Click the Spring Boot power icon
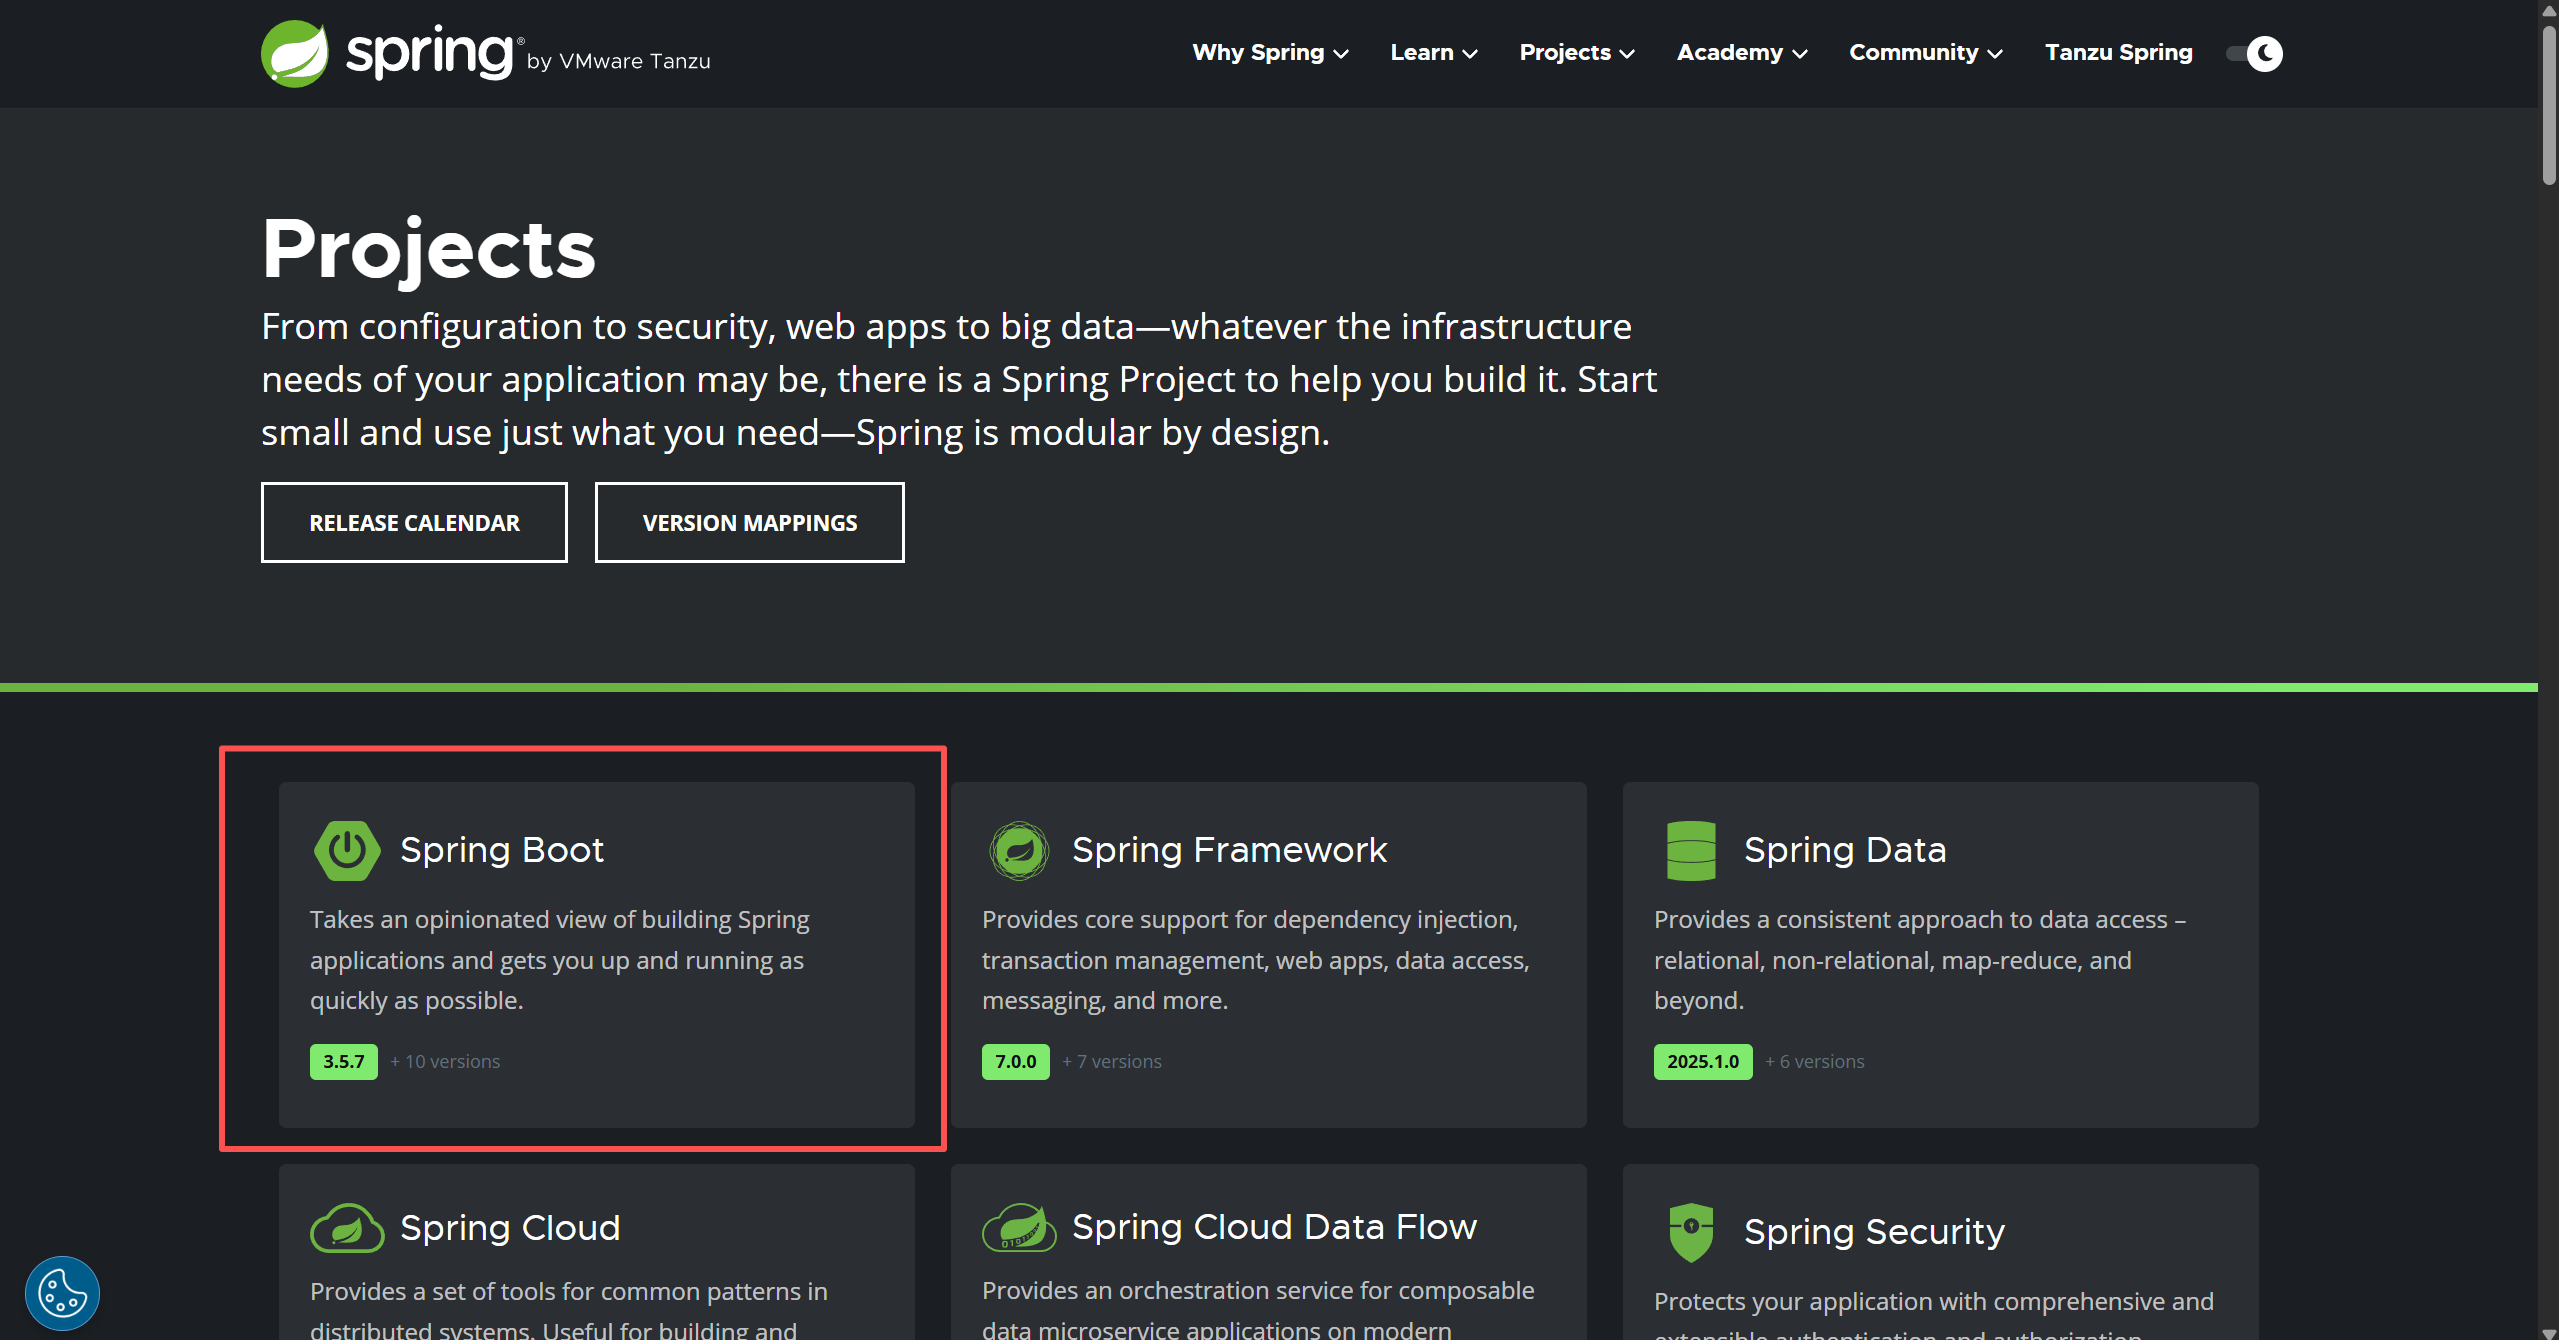2559x1340 pixels. click(x=346, y=851)
